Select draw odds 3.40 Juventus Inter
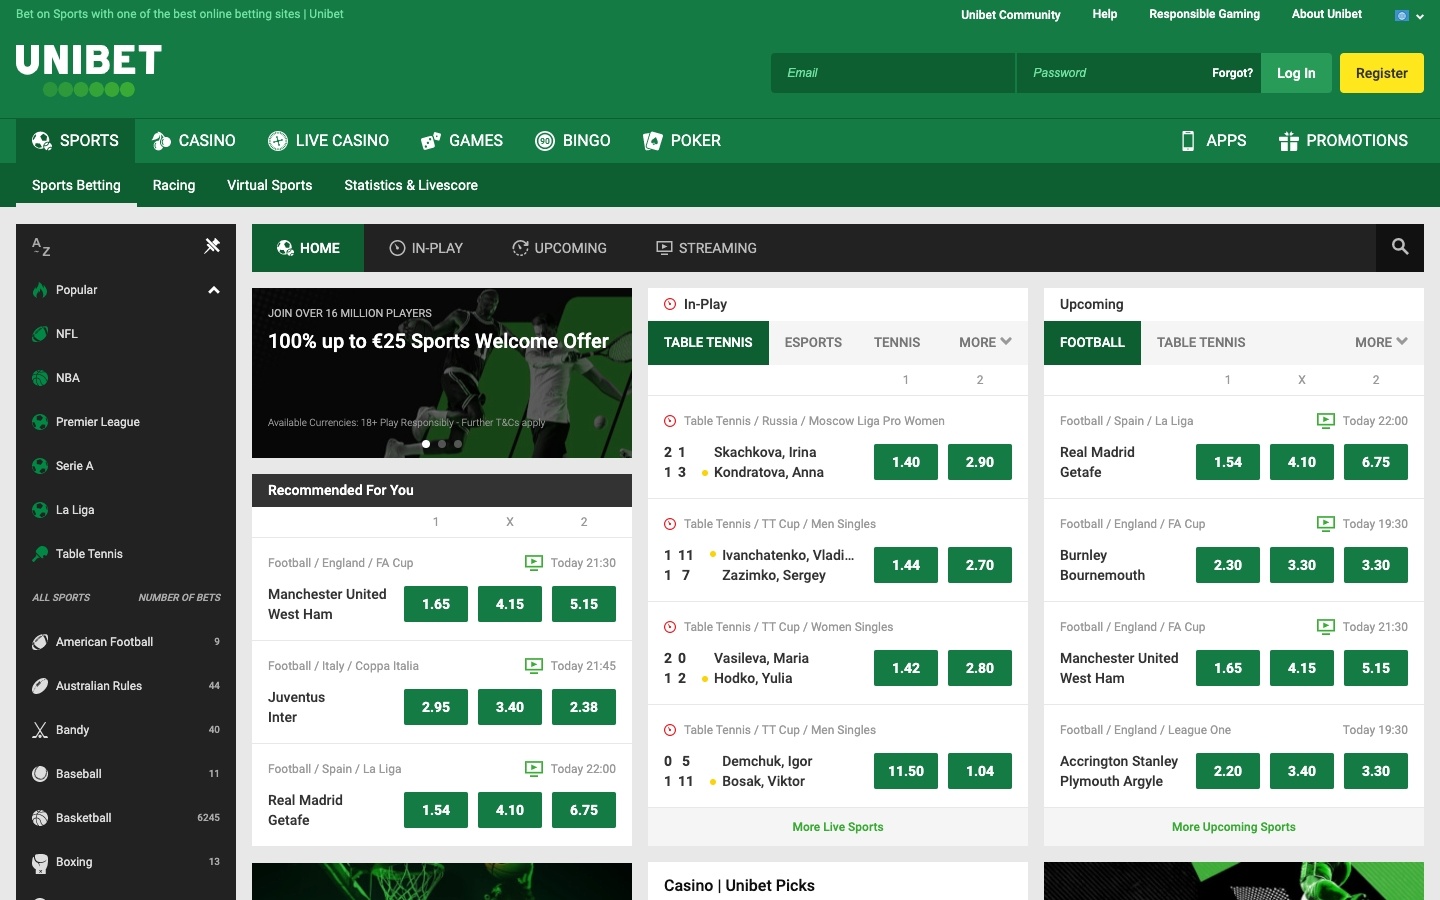Image resolution: width=1440 pixels, height=900 pixels. click(510, 707)
